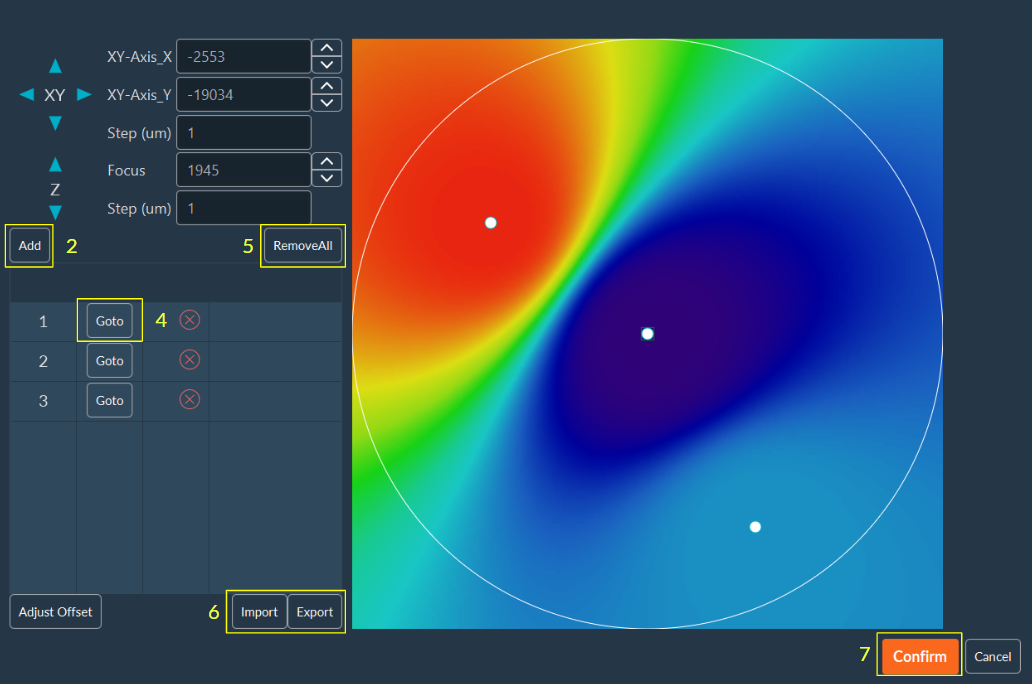Decrement XY-Axis_Y with its down stepper
Viewport: 1032px width, 684px height.
click(x=326, y=102)
